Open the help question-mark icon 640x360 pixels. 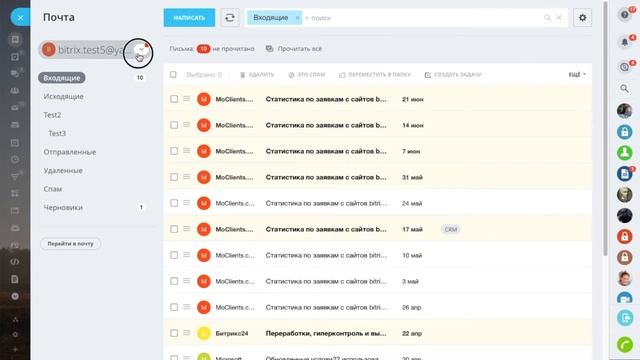click(624, 15)
